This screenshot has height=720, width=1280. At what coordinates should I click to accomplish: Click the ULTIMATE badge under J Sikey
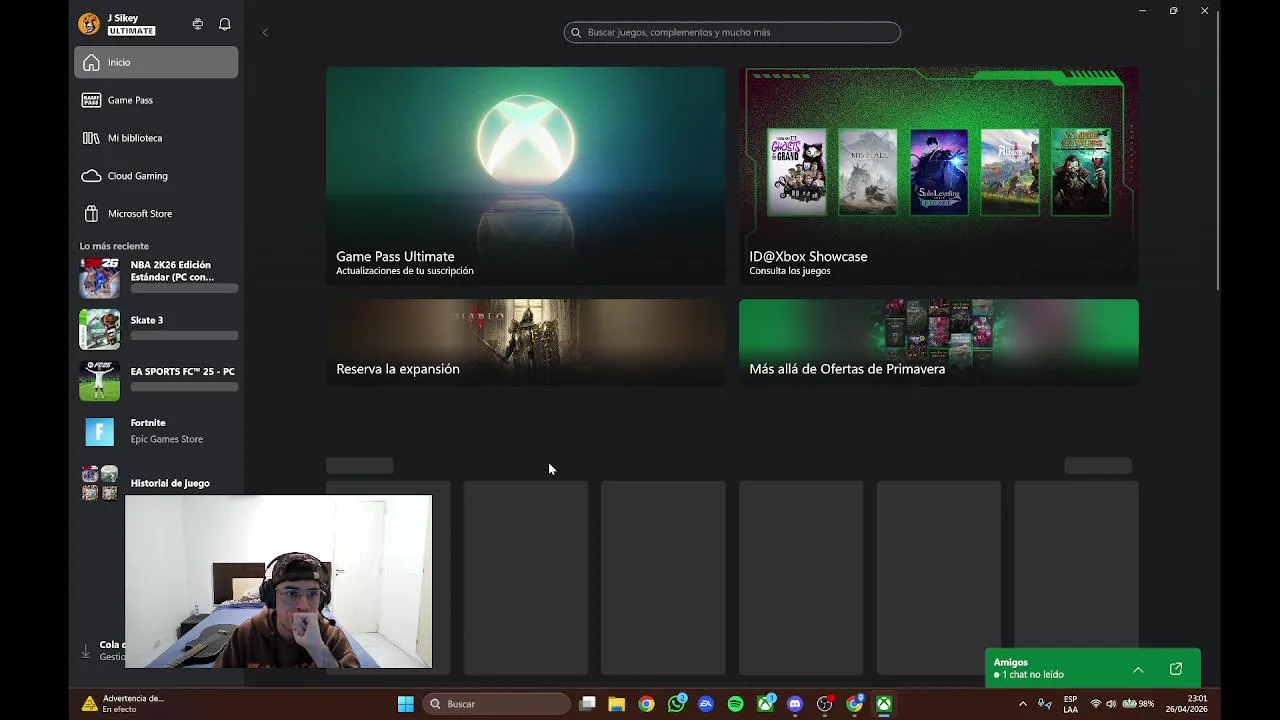click(131, 31)
